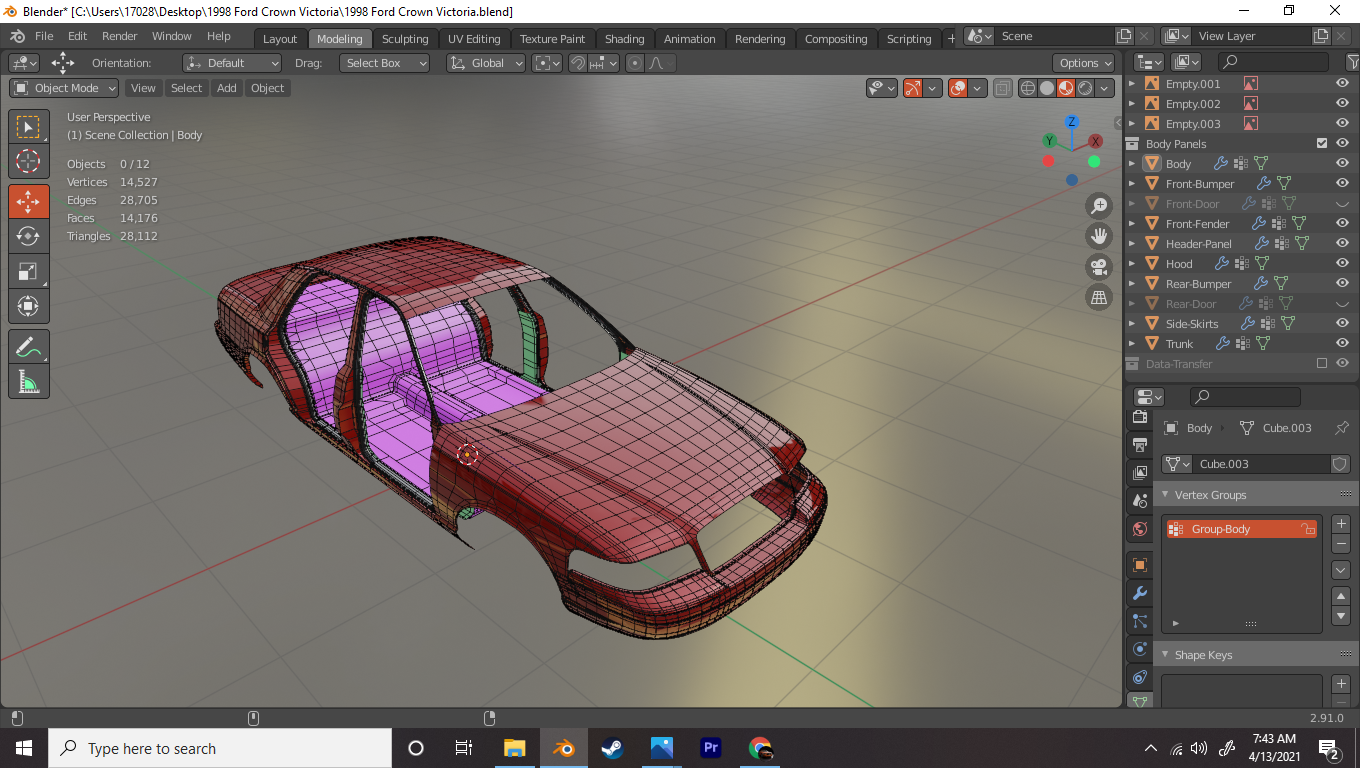Open the Render properties tab

(1139, 416)
